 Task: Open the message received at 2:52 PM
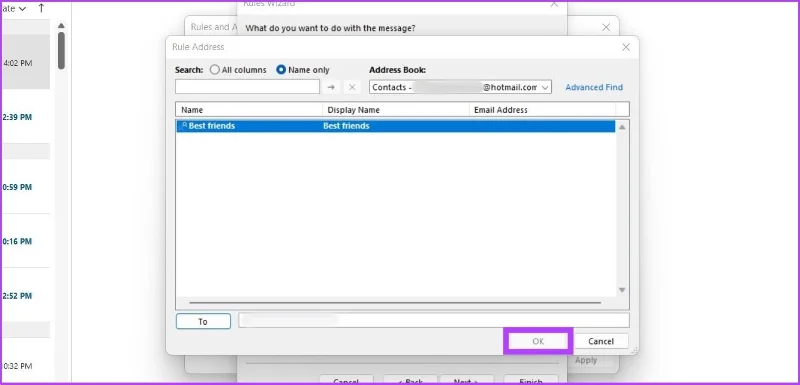coord(27,295)
